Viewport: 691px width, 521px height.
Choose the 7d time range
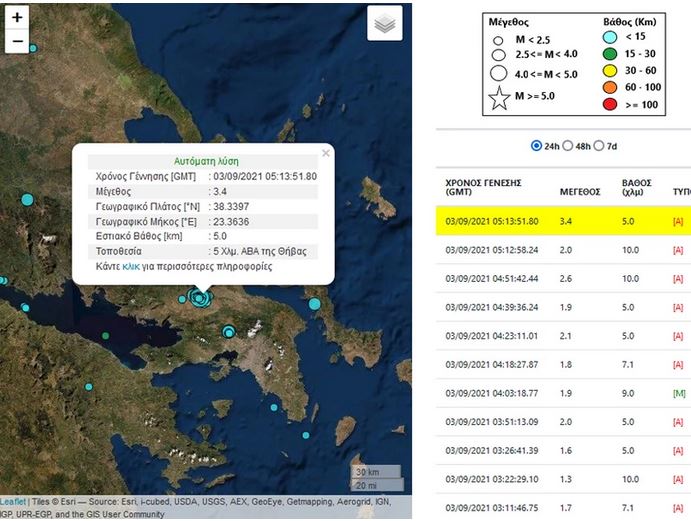[598, 146]
